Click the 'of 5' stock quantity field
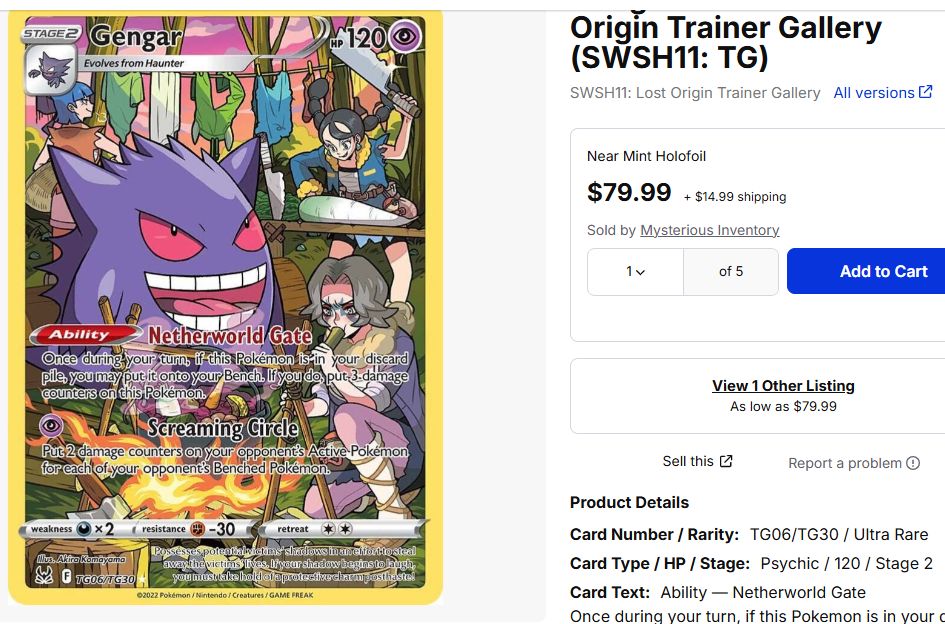Viewport: 945px width, 624px height. point(731,272)
